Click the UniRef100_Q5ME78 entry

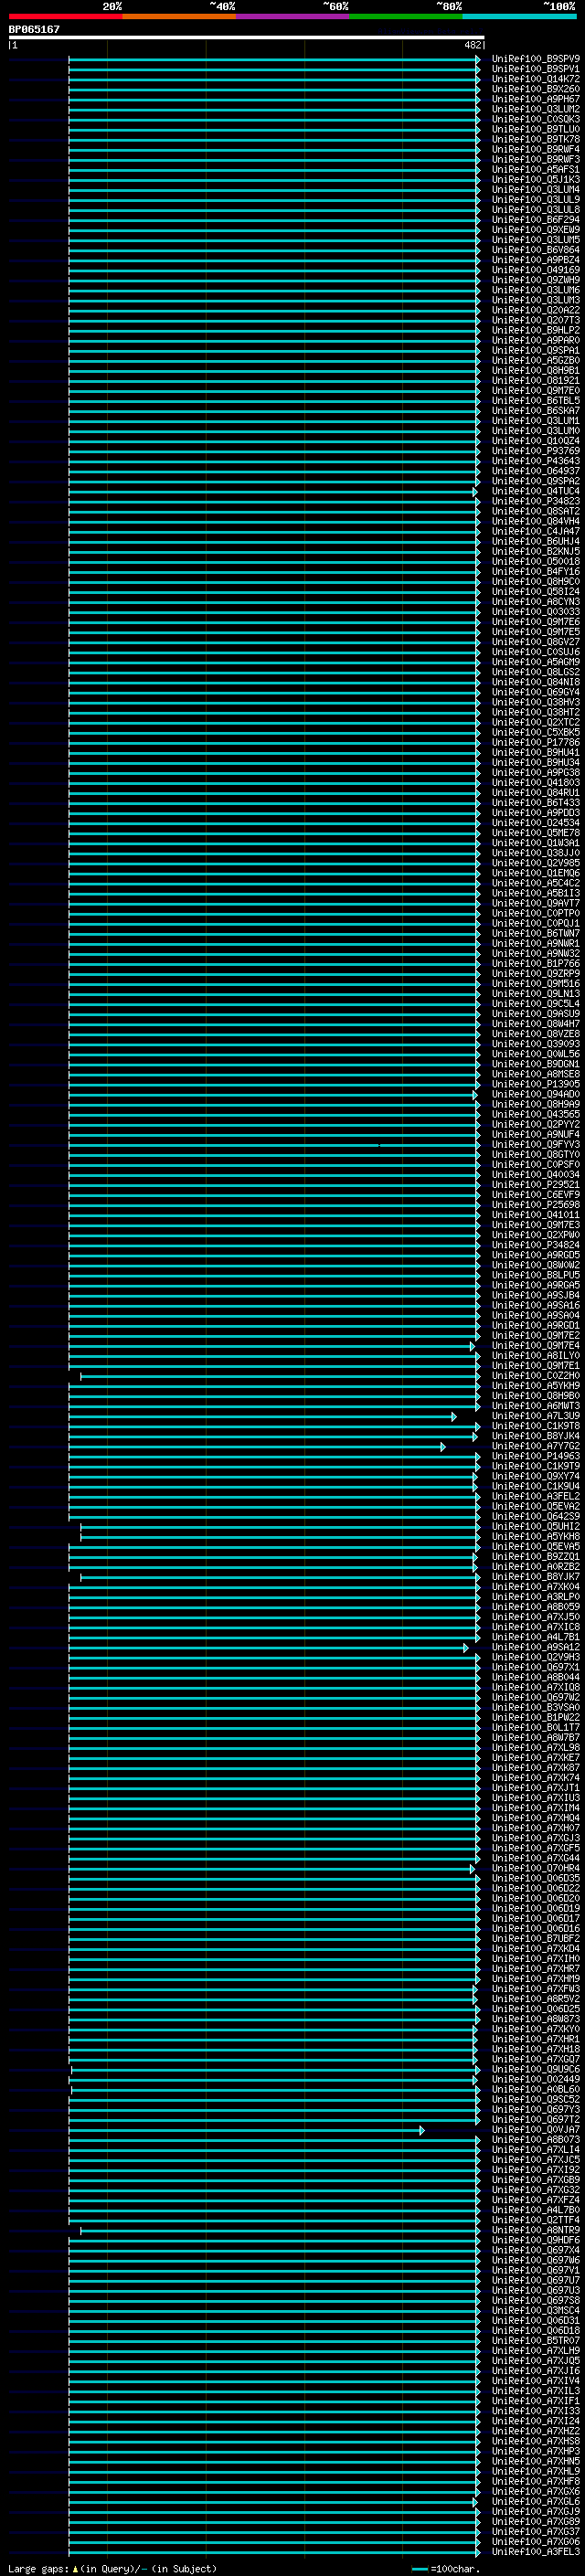pos(535,833)
